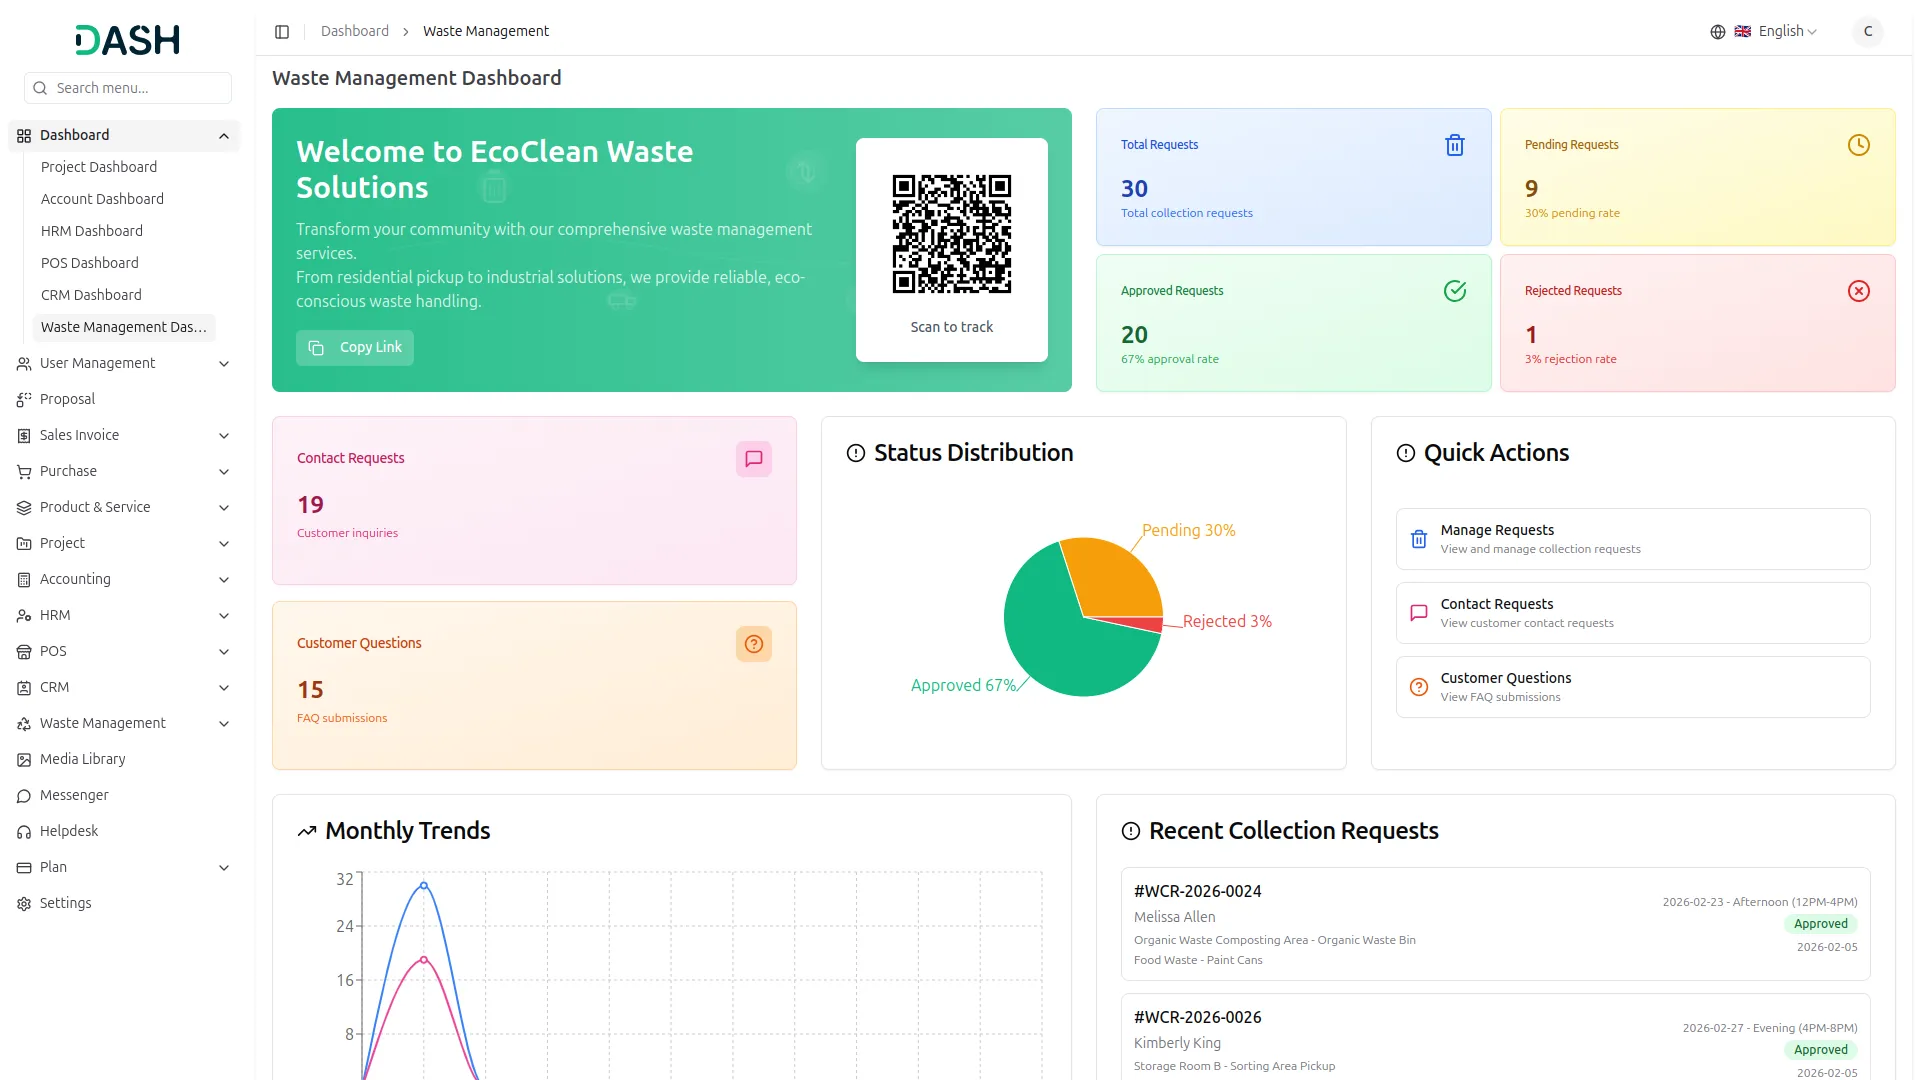Screen dimensions: 1920x1080
Task: Click the Rejected Requests 1 count
Action: point(1531,336)
